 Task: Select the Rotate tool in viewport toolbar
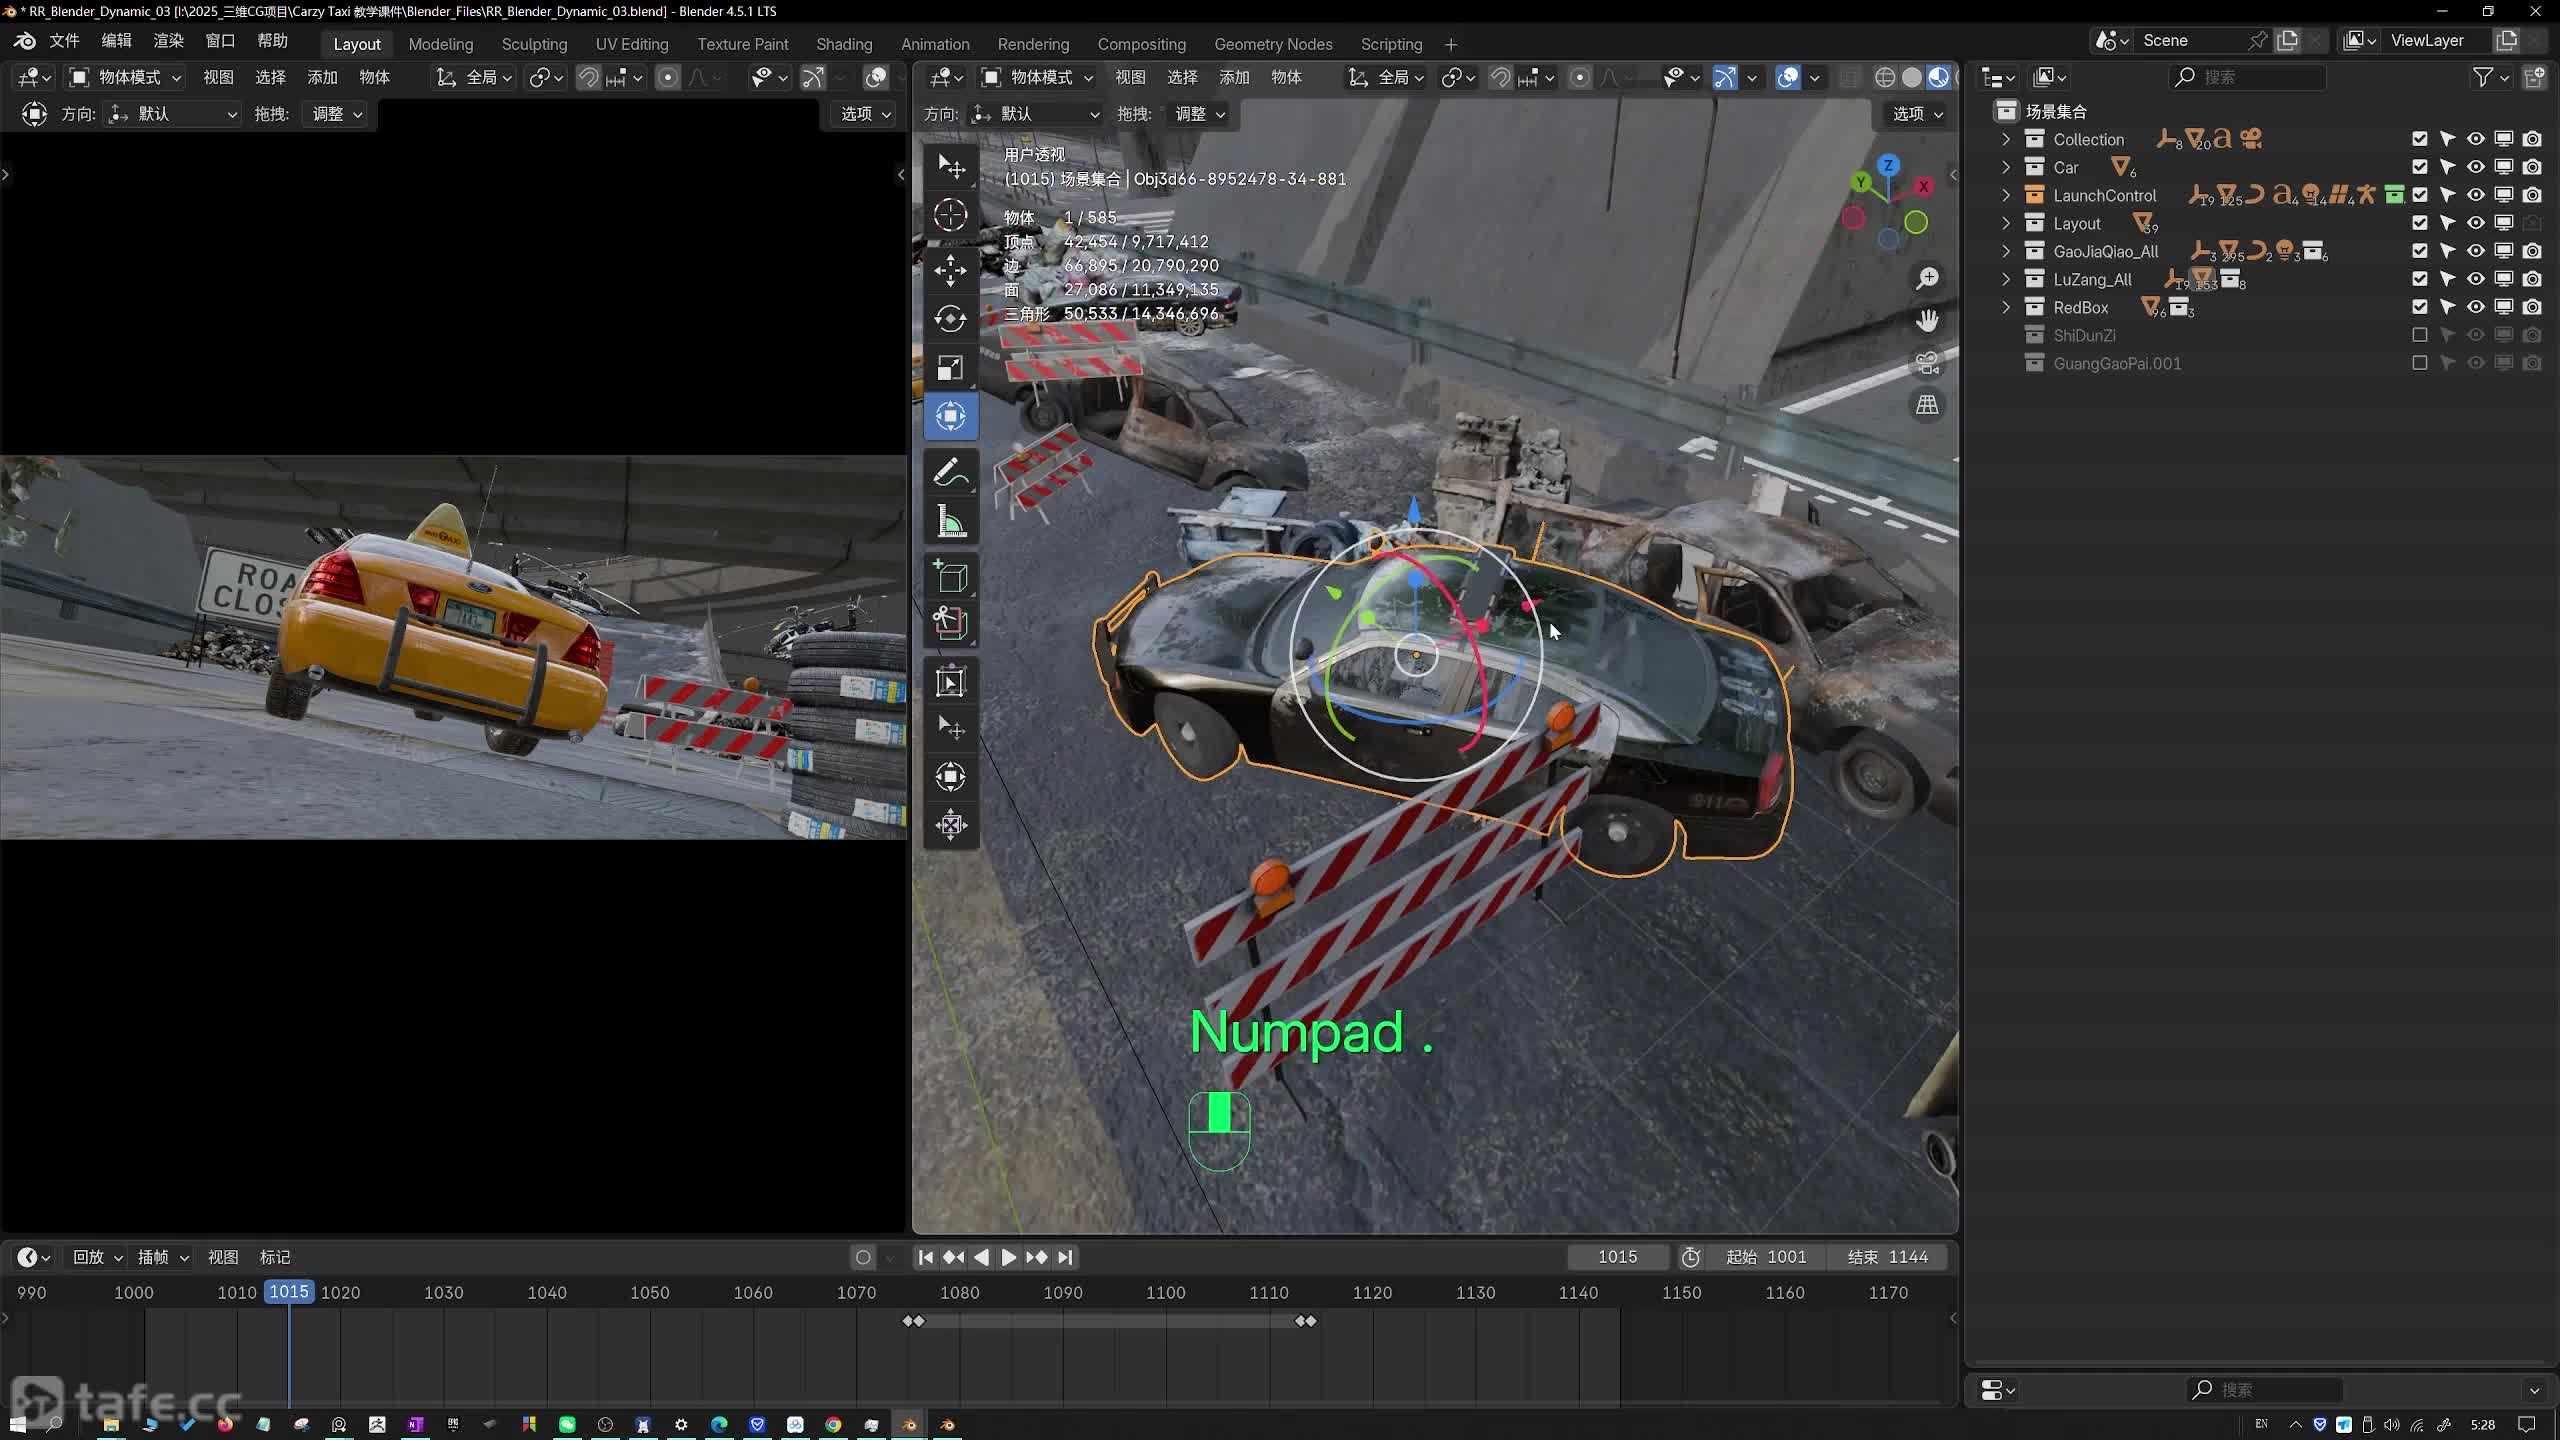(950, 319)
